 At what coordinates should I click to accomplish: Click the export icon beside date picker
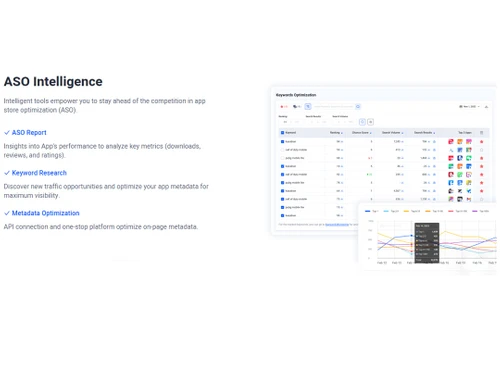pyautogui.click(x=486, y=107)
